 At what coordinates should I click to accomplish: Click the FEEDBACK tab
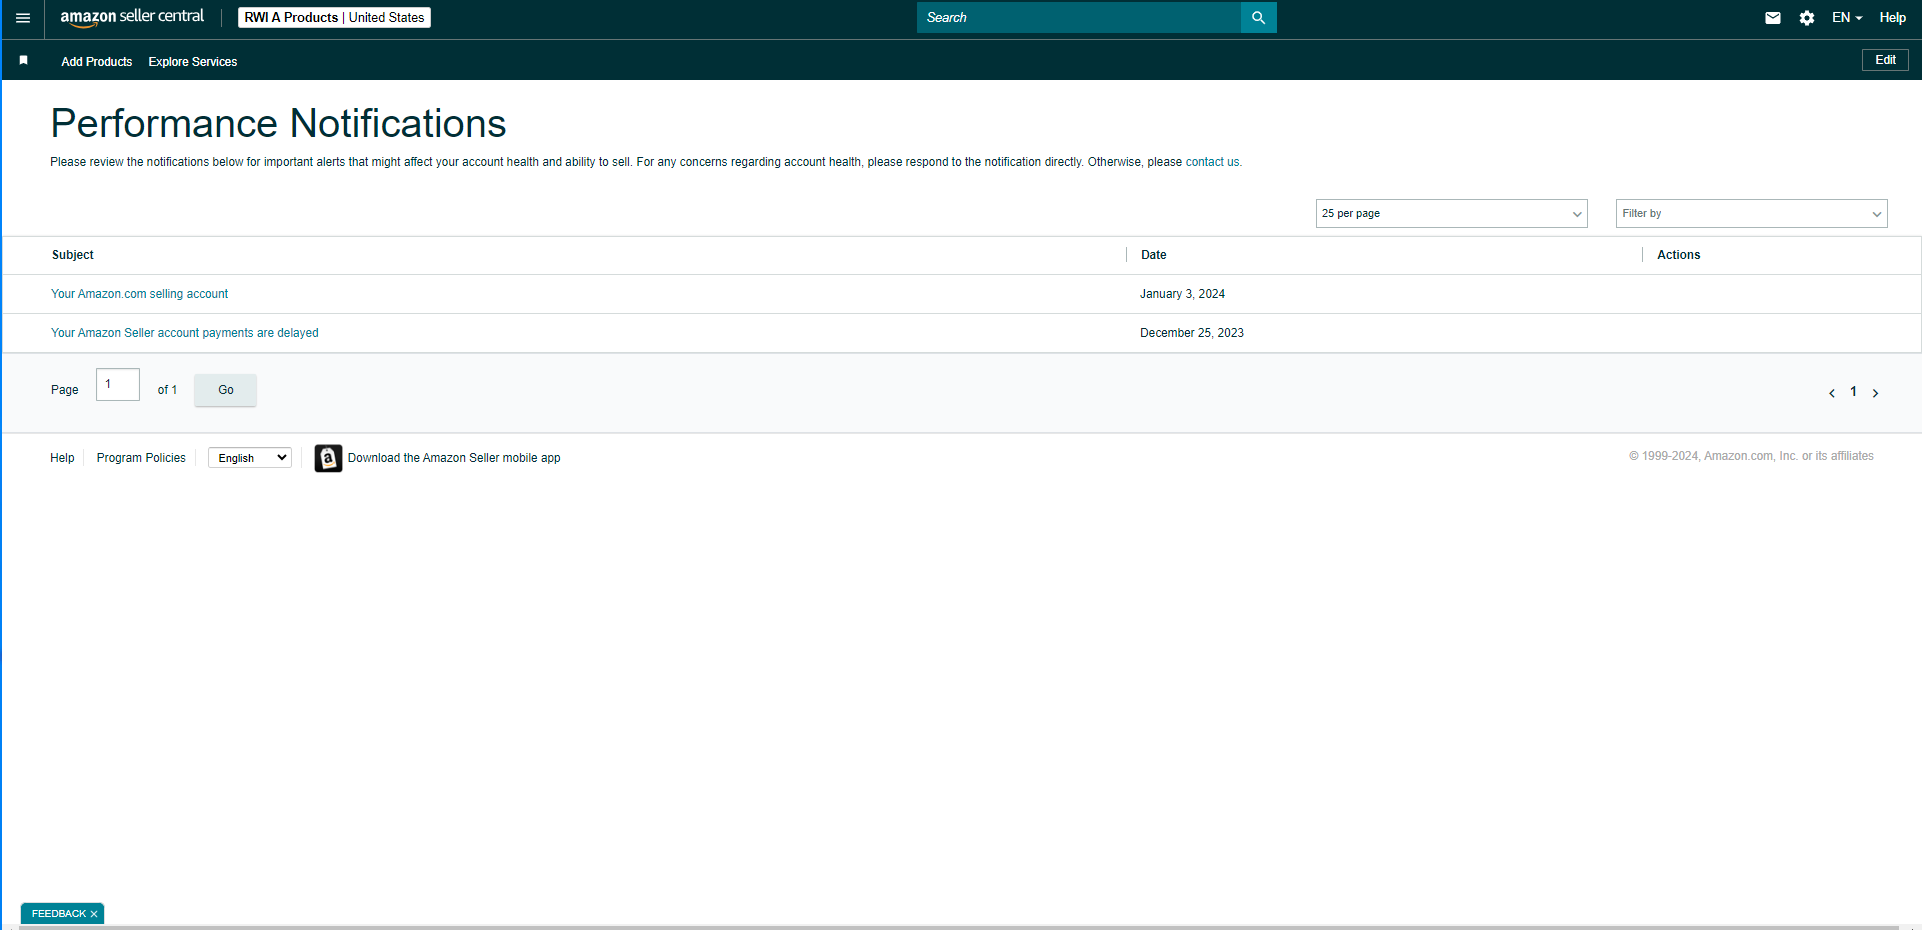point(58,914)
